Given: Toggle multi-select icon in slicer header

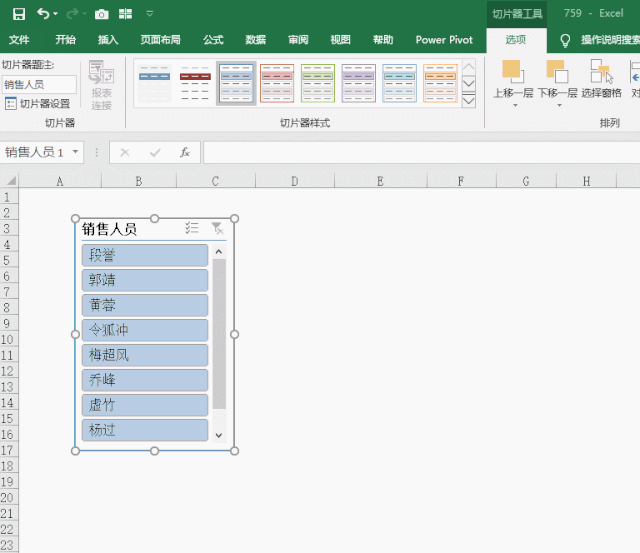Looking at the screenshot, I should pyautogui.click(x=192, y=228).
